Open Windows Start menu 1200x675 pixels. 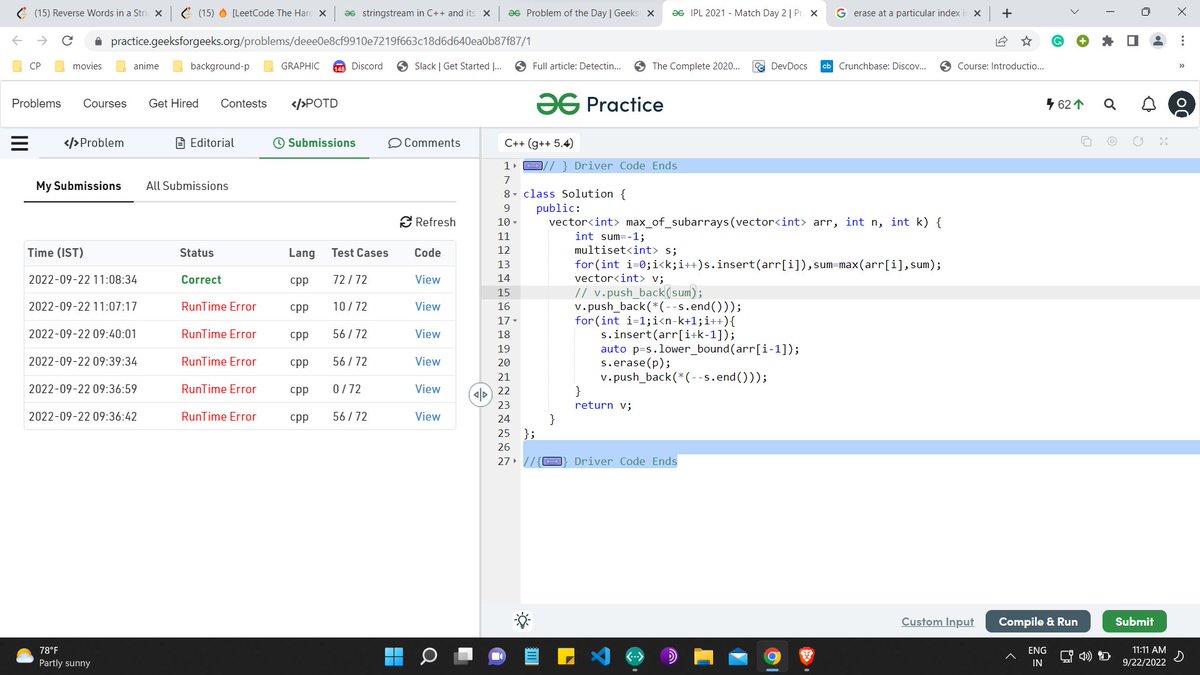393,657
